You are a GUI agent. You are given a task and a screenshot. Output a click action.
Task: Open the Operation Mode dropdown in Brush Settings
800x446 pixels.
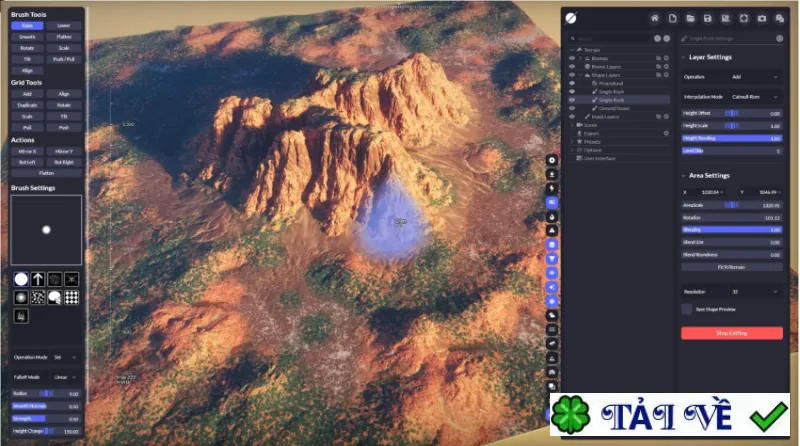pyautogui.click(x=65, y=357)
